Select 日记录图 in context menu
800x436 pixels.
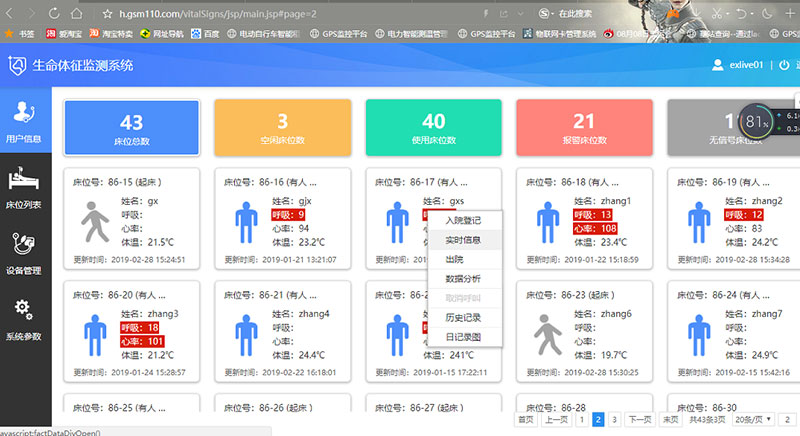(463, 337)
